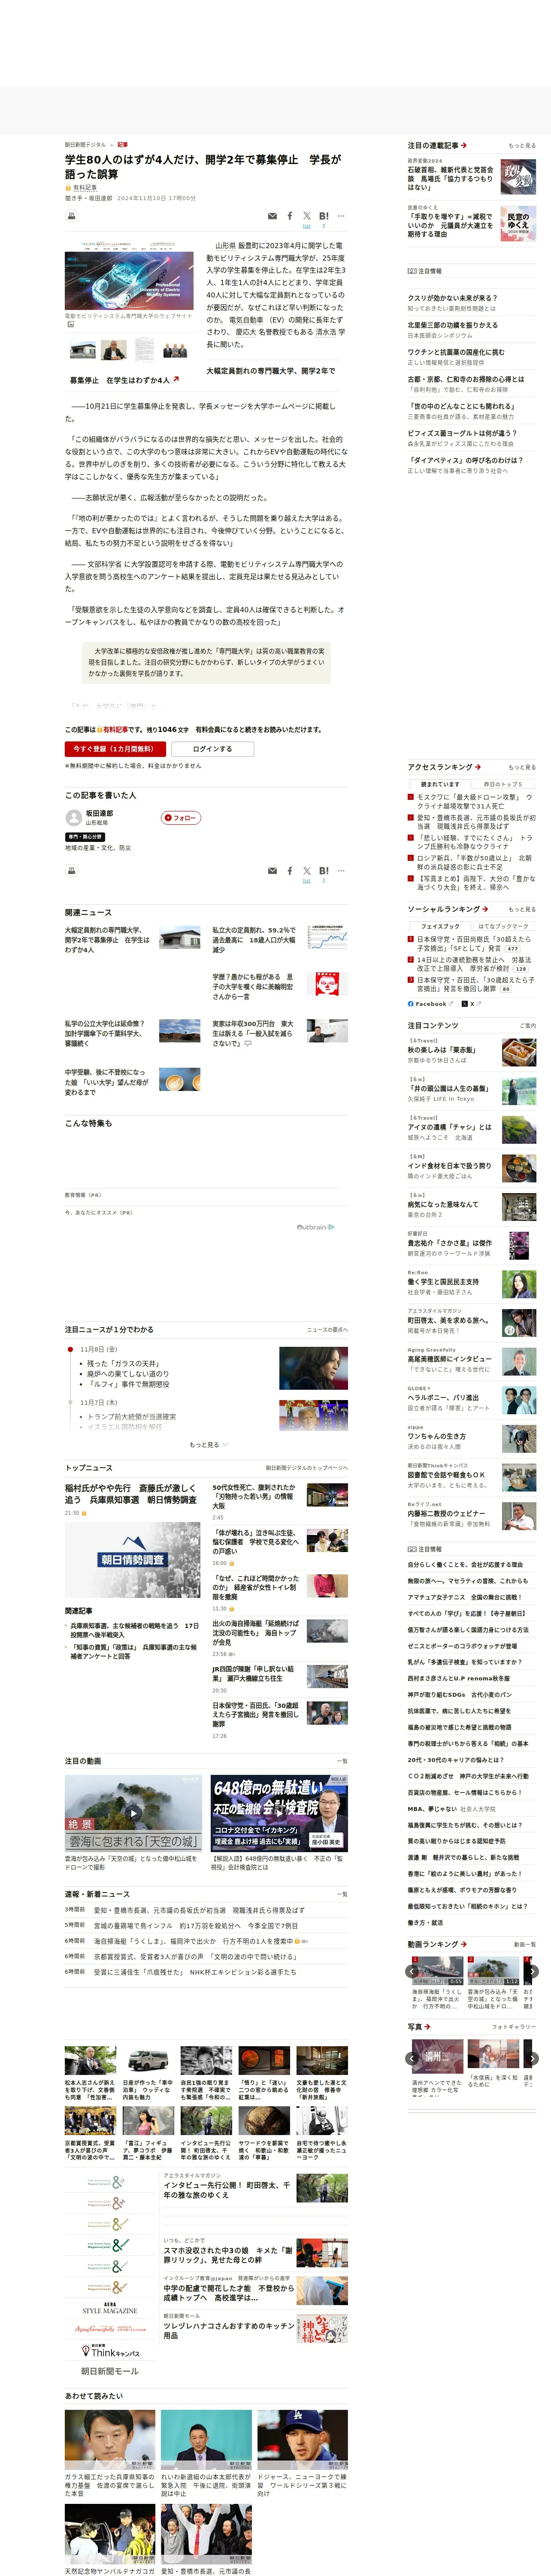Open main car image of the university website
Image resolution: width=551 pixels, height=2576 pixels.
(129, 275)
